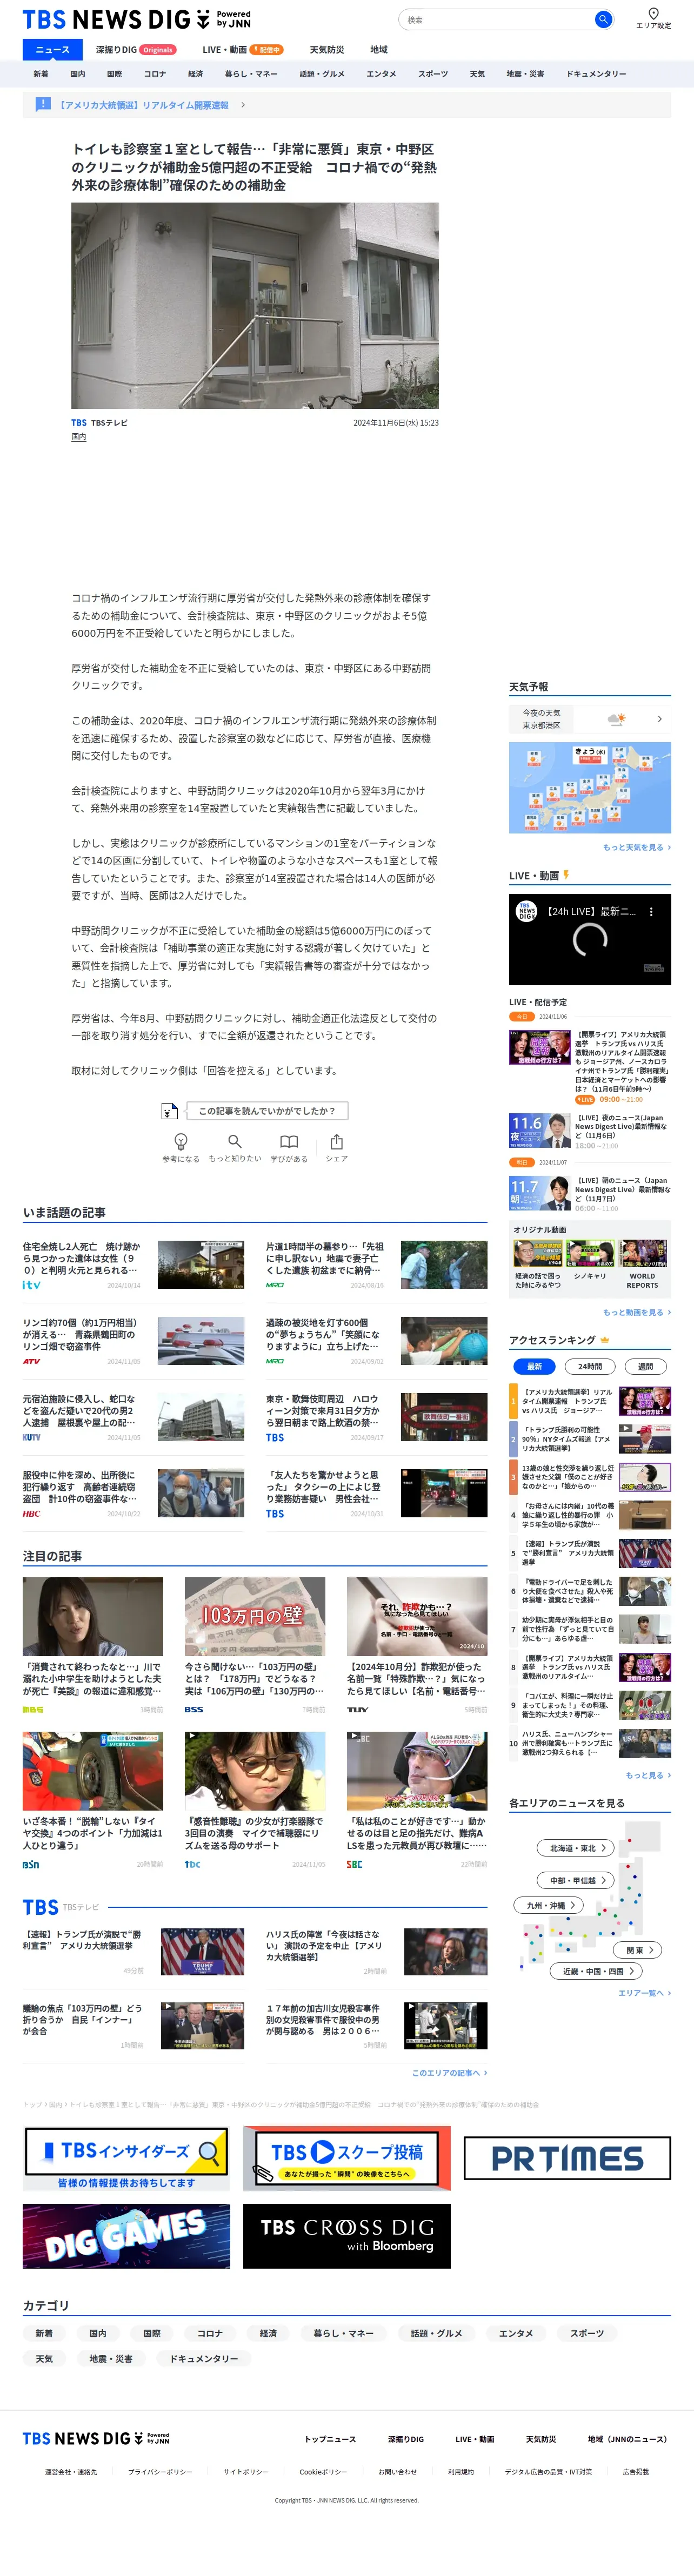Viewport: 694px width, 2576px height.
Task: Switch to the LIVE・動画 tab in header
Action: pyautogui.click(x=242, y=50)
